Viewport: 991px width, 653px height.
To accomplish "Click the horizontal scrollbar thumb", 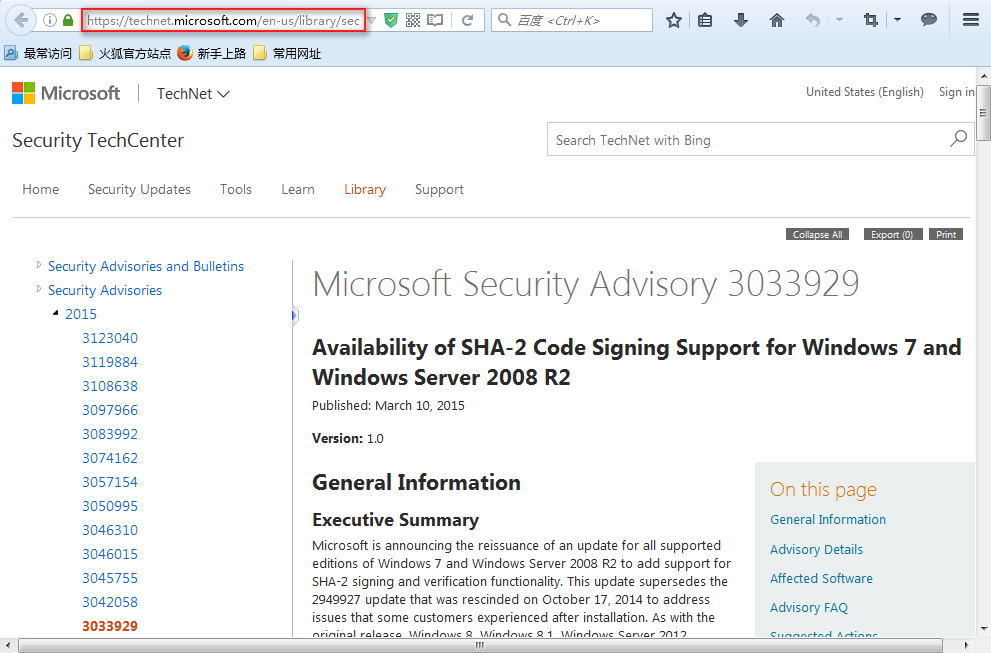I will (480, 645).
